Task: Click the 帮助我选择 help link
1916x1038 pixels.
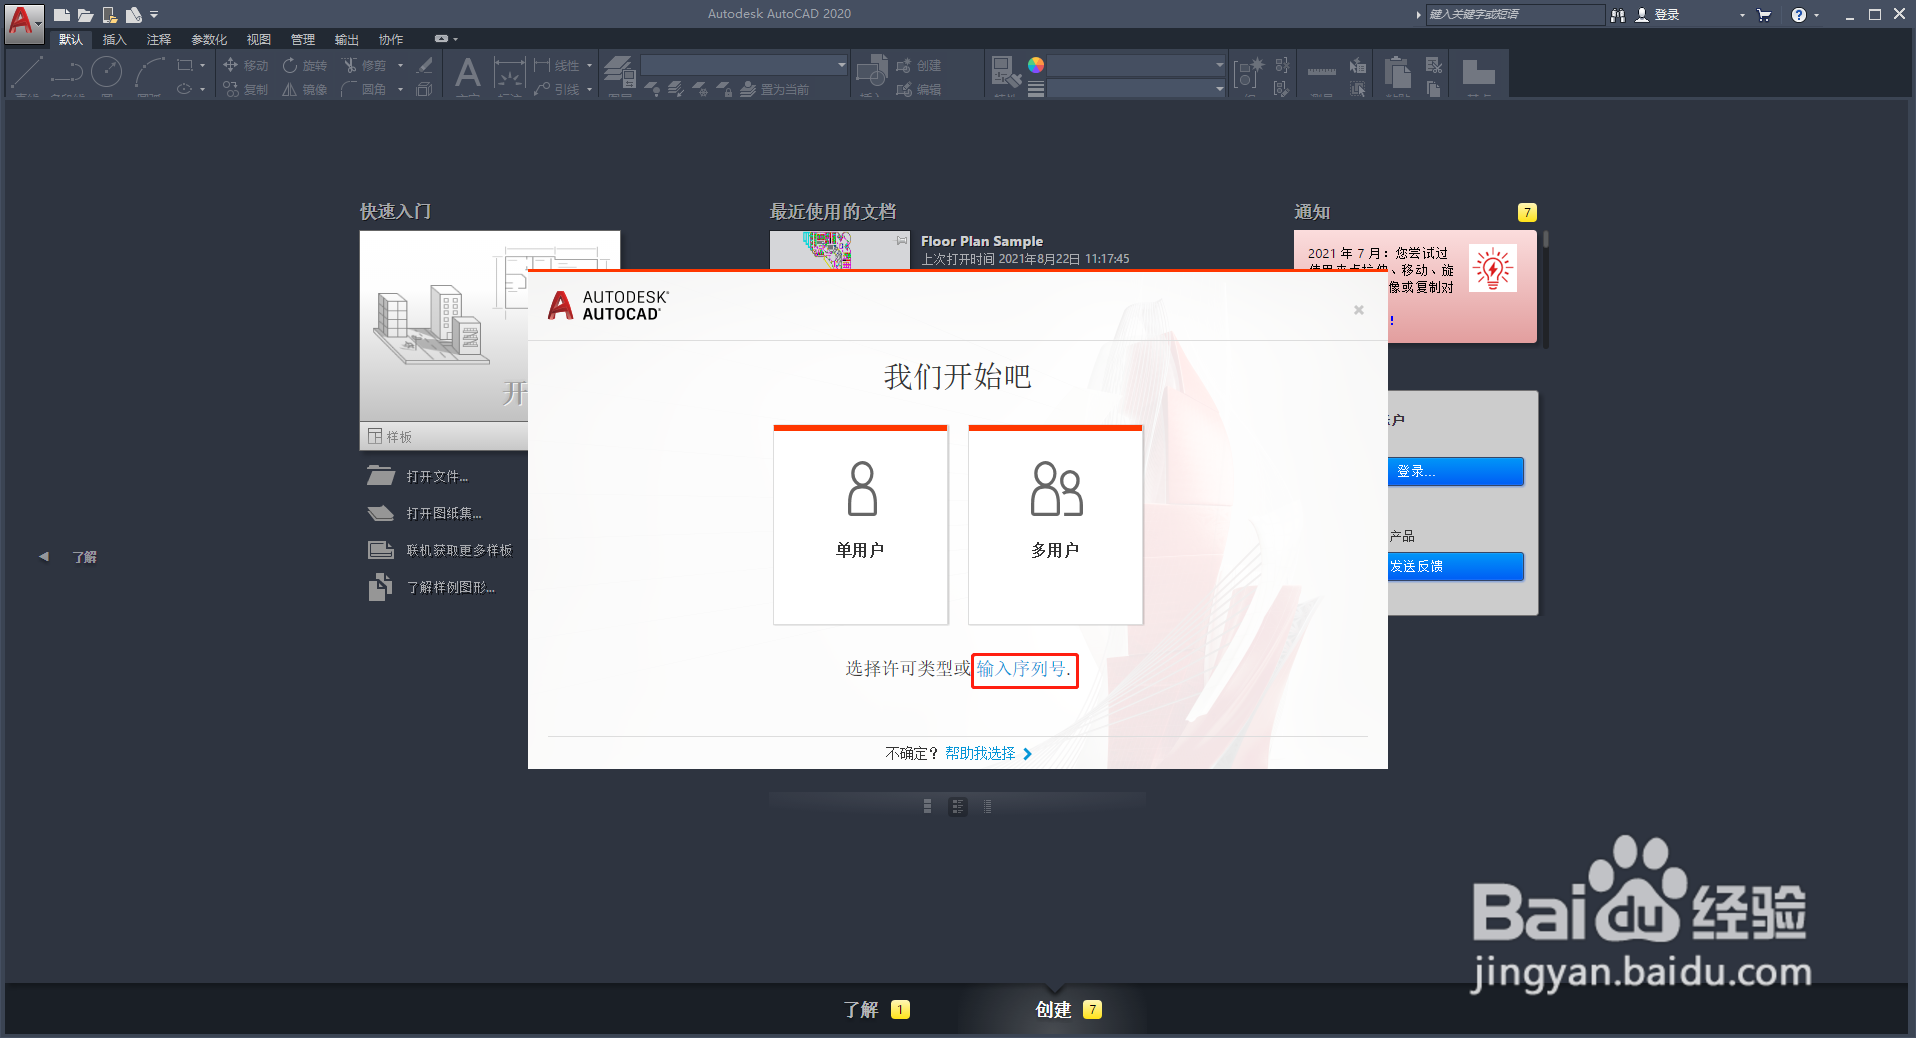Action: pyautogui.click(x=988, y=753)
